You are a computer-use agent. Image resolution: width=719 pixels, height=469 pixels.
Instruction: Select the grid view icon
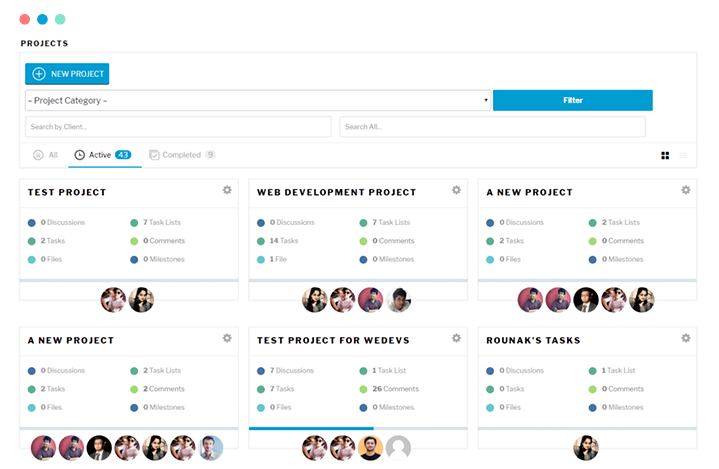(x=665, y=155)
